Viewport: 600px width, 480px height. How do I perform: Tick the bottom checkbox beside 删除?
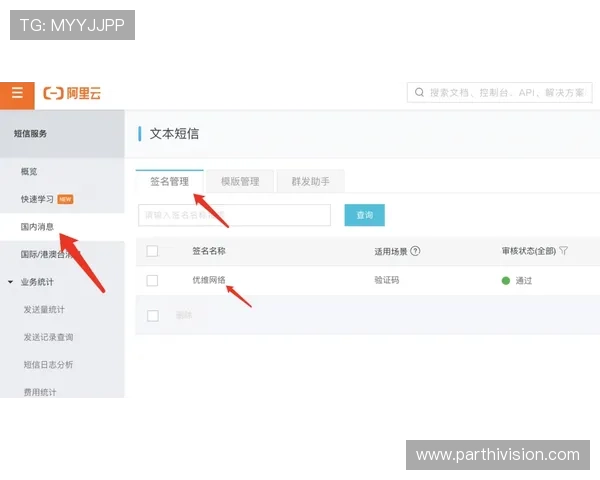pyautogui.click(x=153, y=316)
